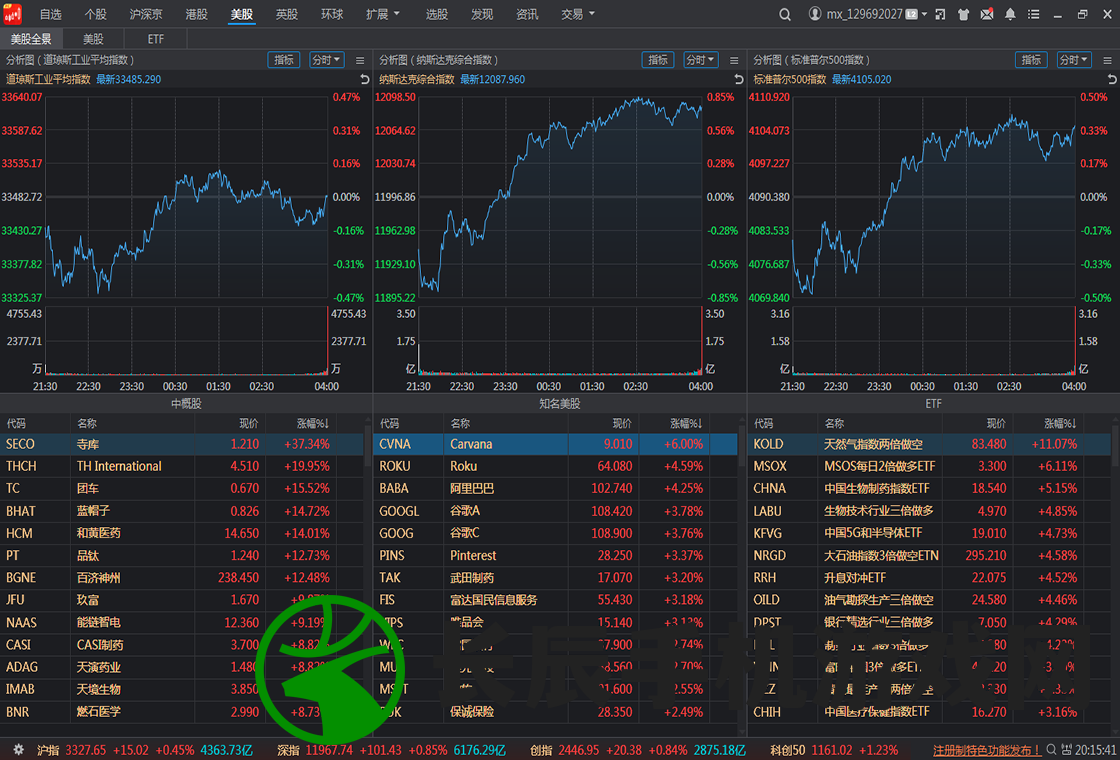Open the 自选 menu

tap(51, 14)
